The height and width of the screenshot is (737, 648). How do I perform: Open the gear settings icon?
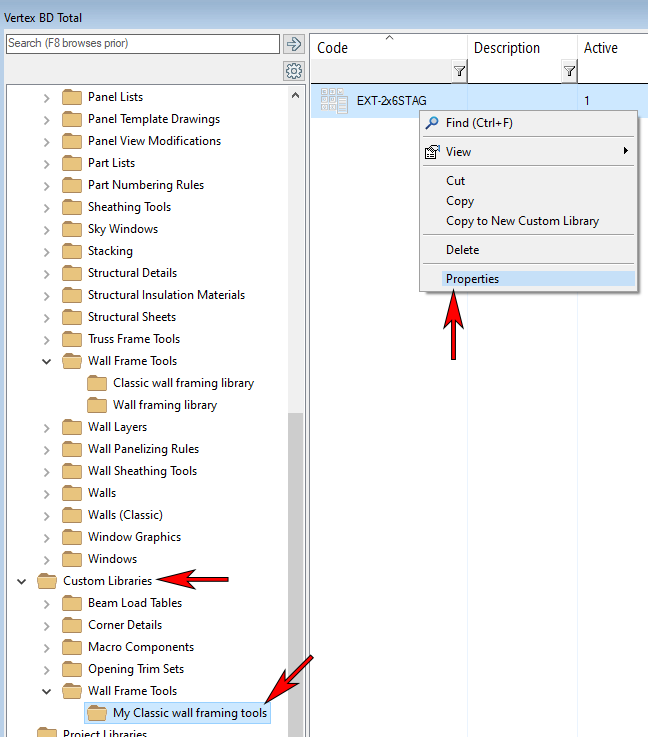294,71
